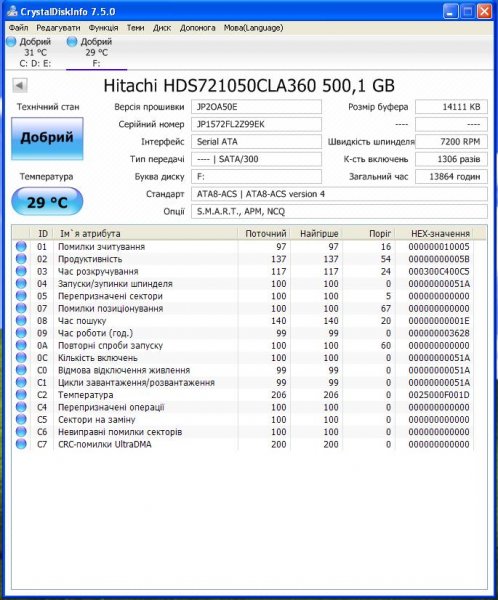This screenshot has width=498, height=600.
Task: Click status icon of attribute C7 CRC-помилки UltraDMA
Action: pyautogui.click(x=21, y=444)
